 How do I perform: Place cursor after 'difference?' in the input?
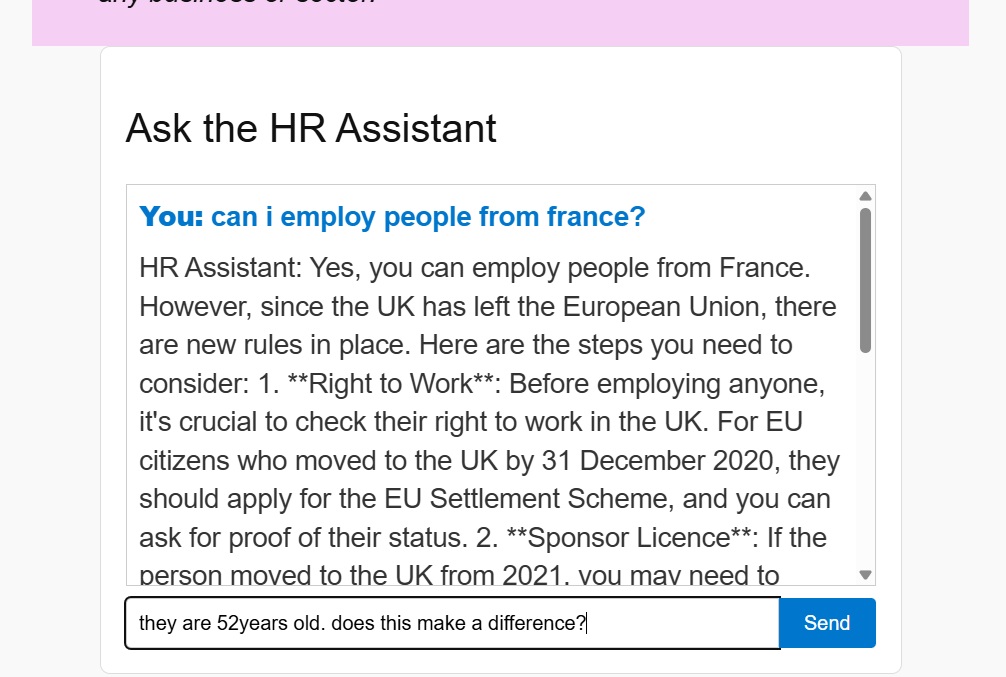coord(588,623)
